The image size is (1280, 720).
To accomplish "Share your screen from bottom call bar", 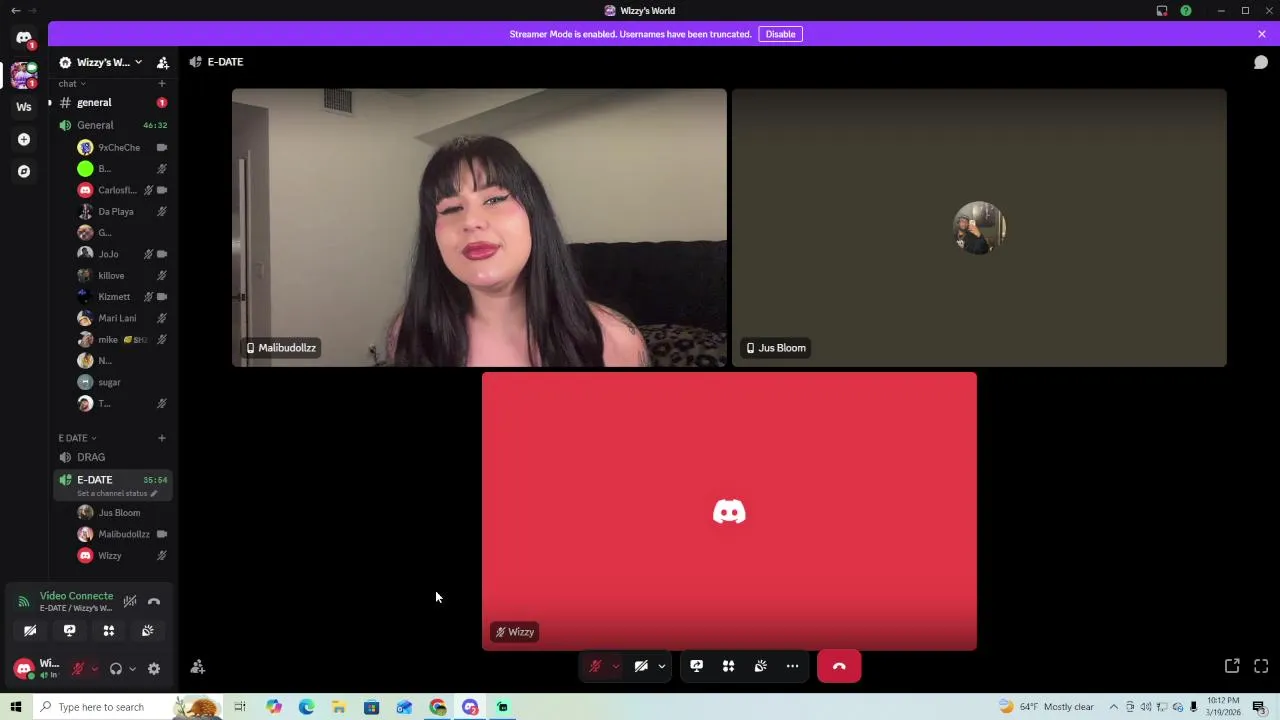I will pos(696,666).
